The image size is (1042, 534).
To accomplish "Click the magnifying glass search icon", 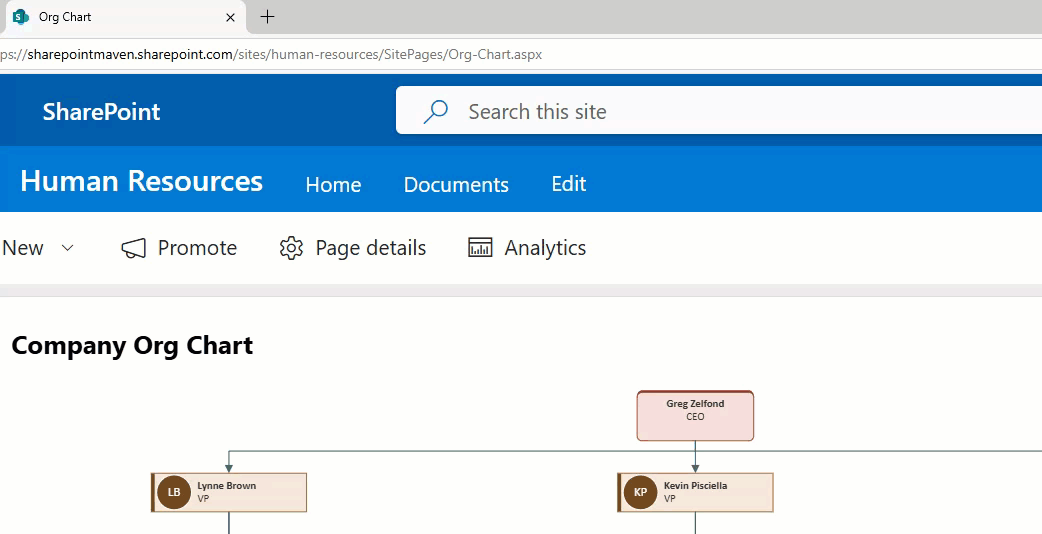I will [436, 112].
